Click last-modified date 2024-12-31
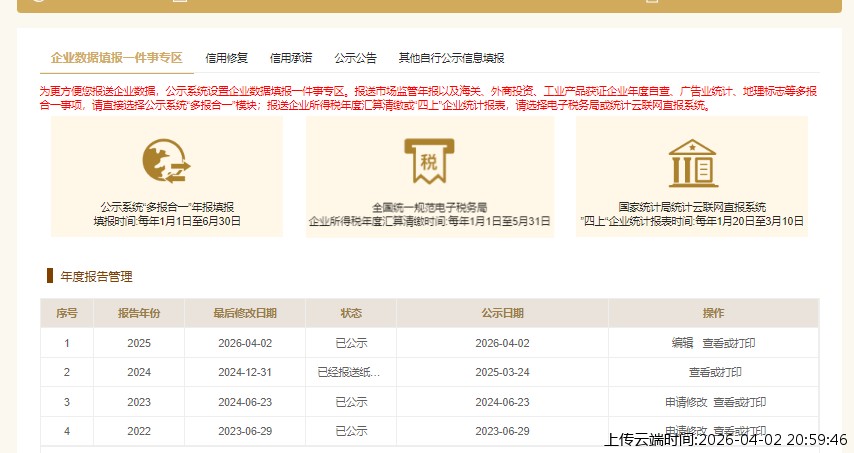854x453 pixels. click(245, 372)
